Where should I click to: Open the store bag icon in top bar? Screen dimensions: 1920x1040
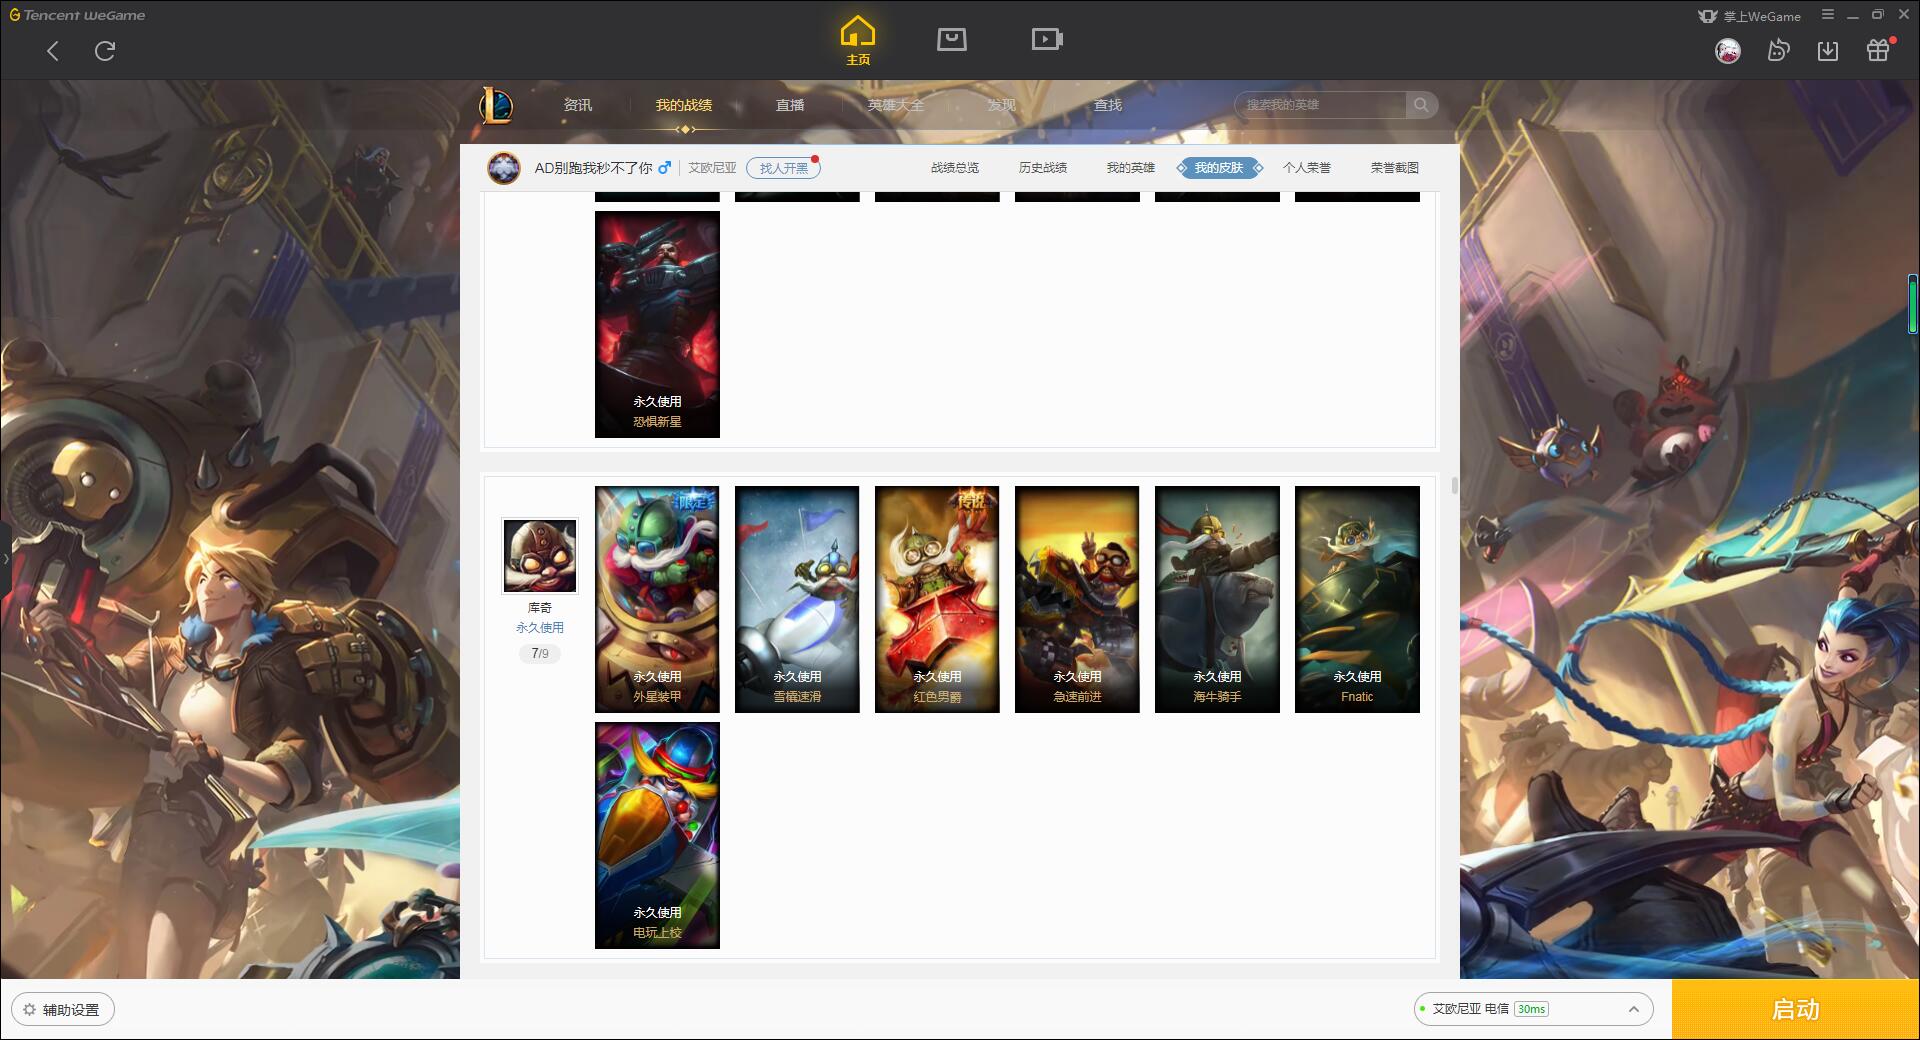(x=952, y=40)
